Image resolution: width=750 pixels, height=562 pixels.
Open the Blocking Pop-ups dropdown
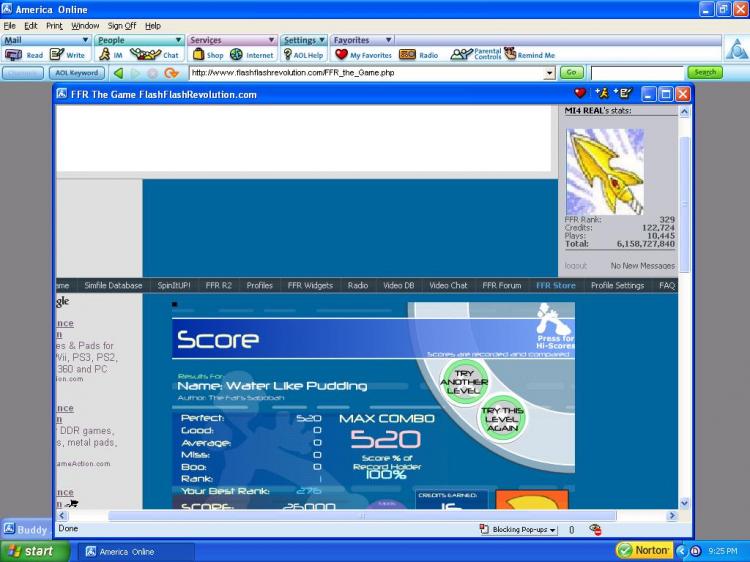[524, 529]
